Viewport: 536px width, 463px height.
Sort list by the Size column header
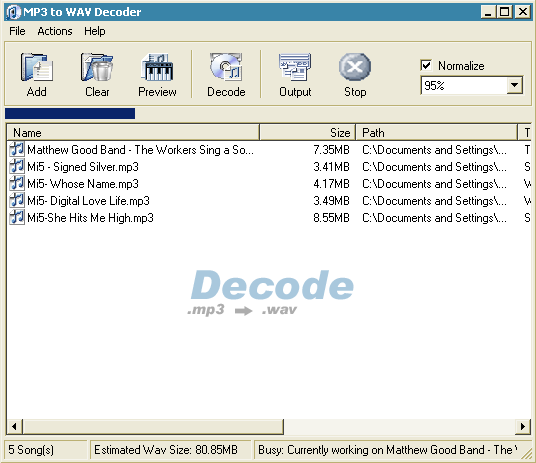[308, 132]
